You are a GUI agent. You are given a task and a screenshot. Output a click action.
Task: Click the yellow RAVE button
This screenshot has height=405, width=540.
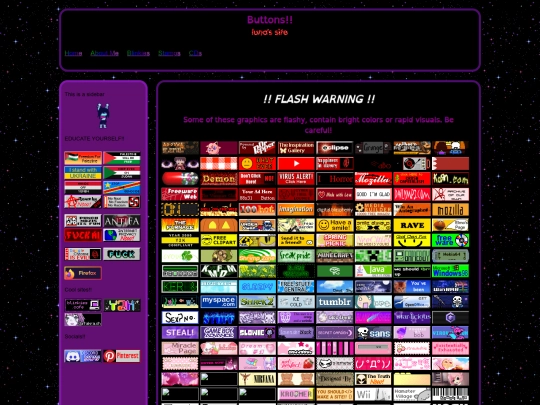(x=412, y=225)
